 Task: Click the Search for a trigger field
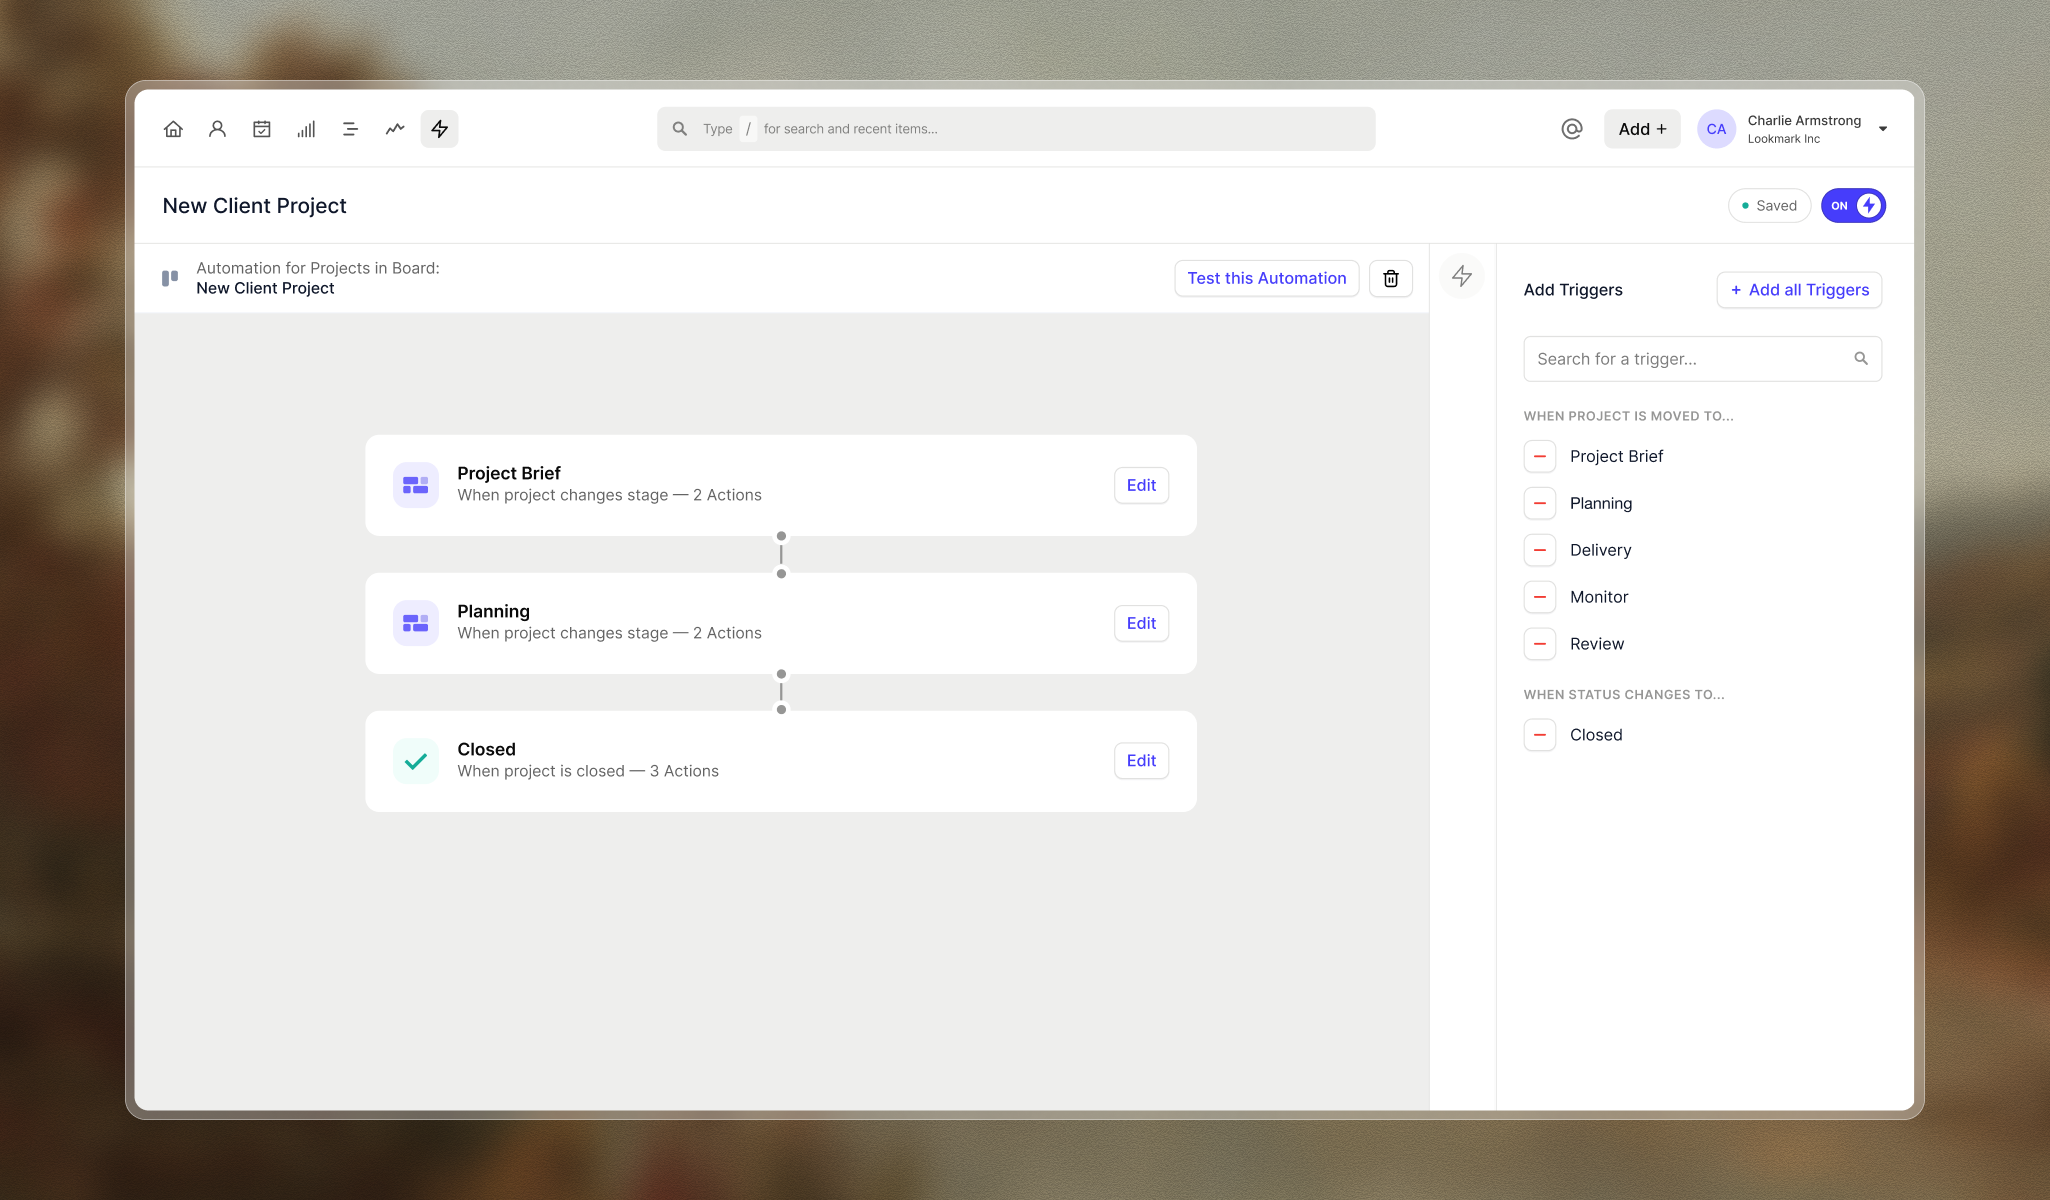pos(1690,359)
